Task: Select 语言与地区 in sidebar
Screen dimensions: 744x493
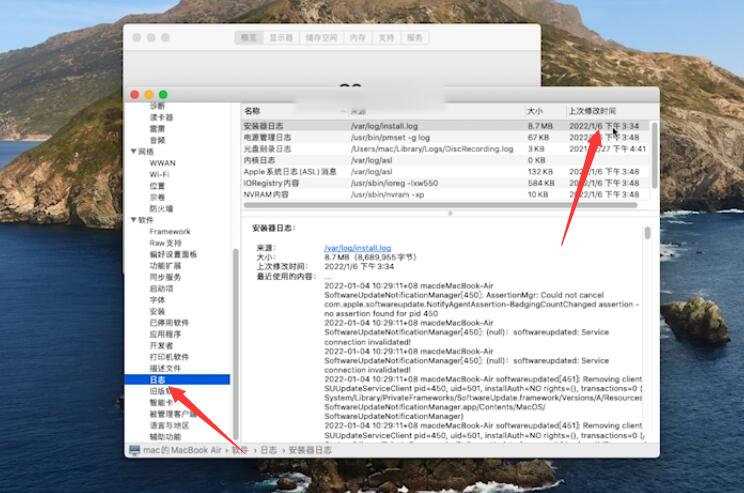Action: pos(169,425)
